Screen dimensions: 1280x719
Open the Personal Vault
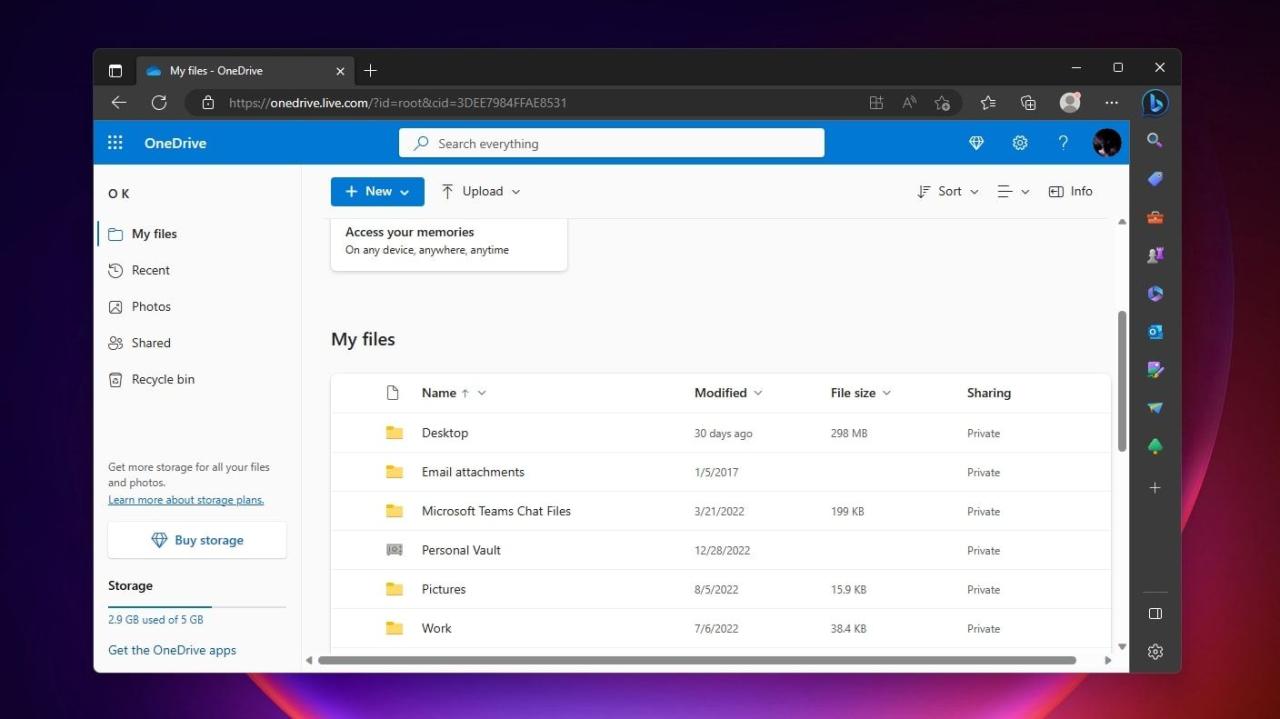point(461,550)
